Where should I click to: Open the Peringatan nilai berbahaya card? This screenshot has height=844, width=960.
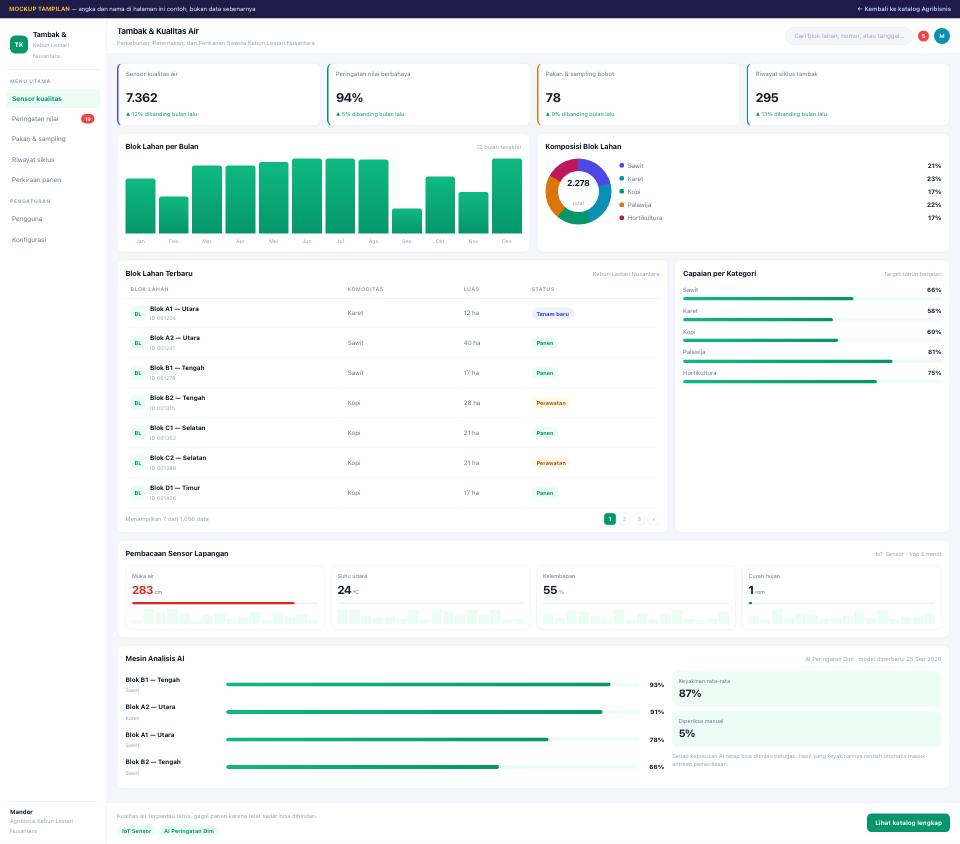[429, 94]
